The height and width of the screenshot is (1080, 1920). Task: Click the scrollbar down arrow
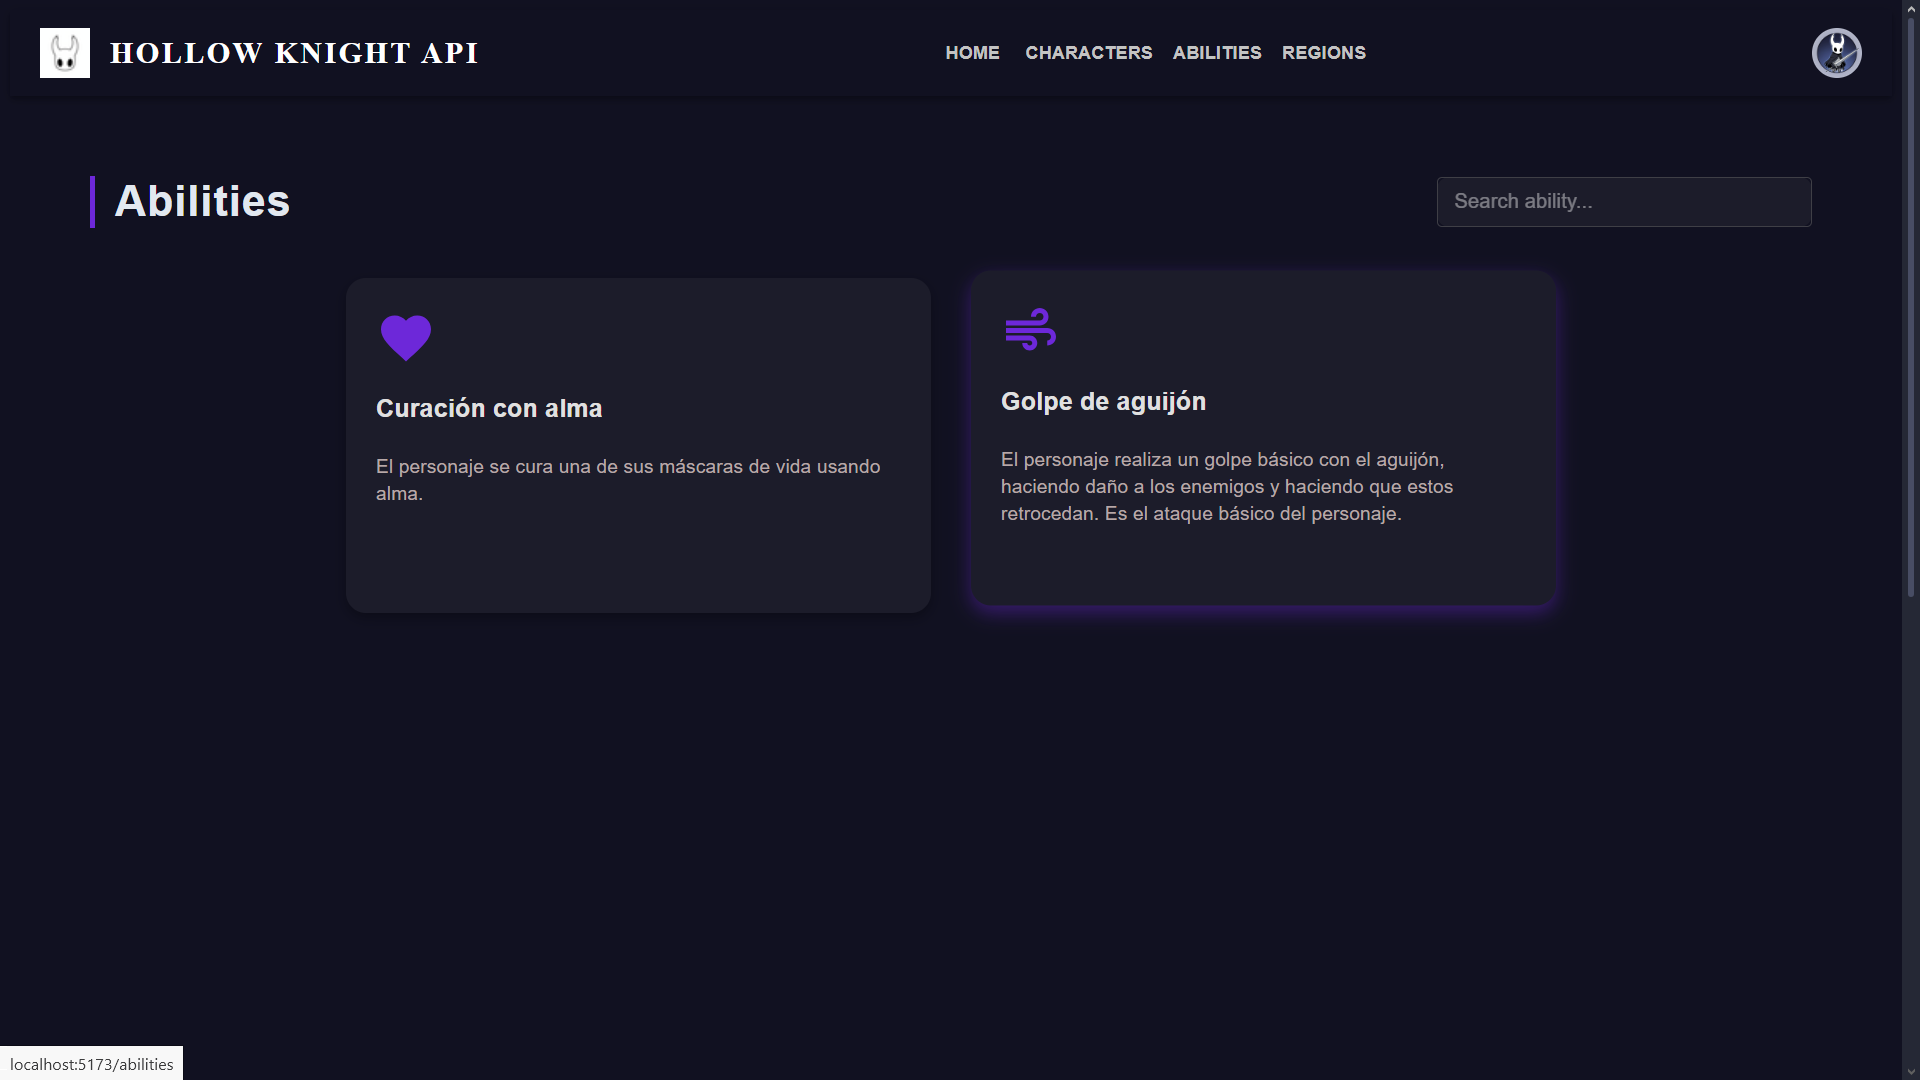pyautogui.click(x=1910, y=1071)
